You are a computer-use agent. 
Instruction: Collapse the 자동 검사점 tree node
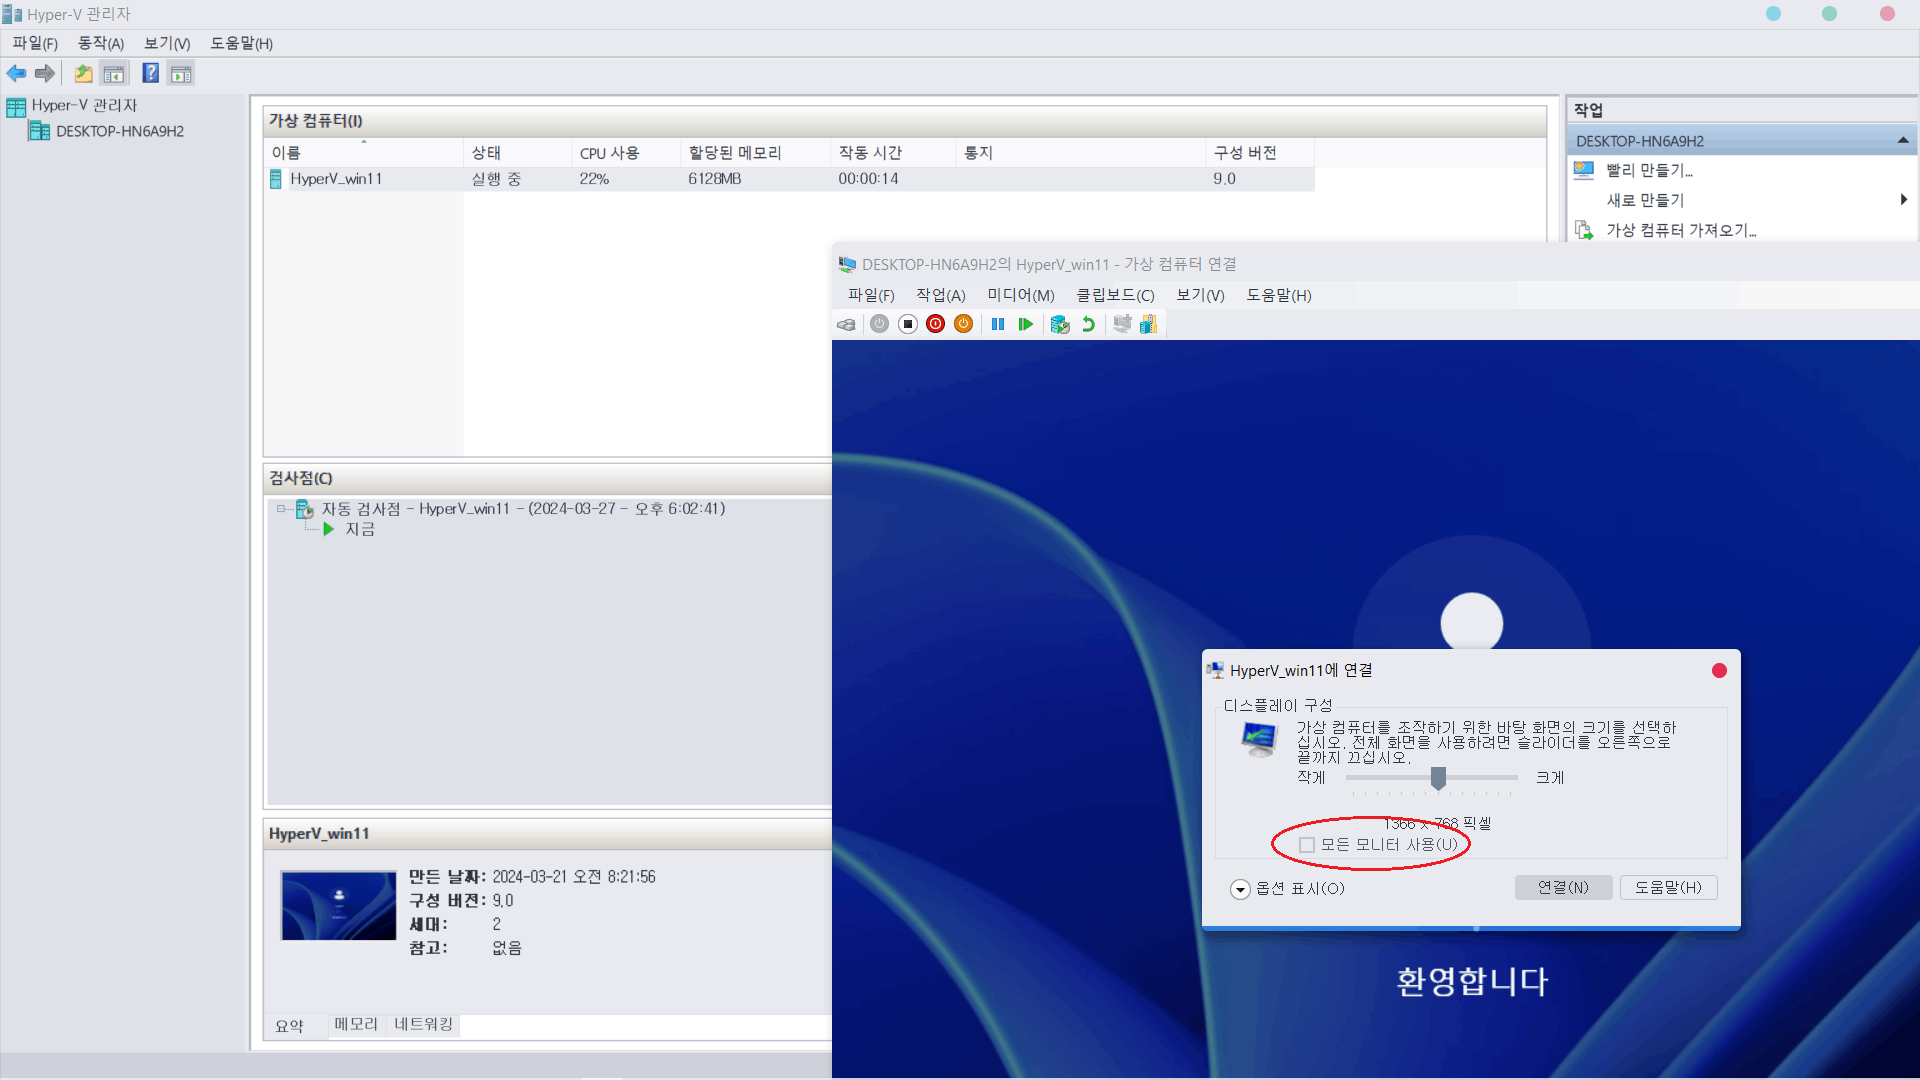pyautogui.click(x=281, y=509)
